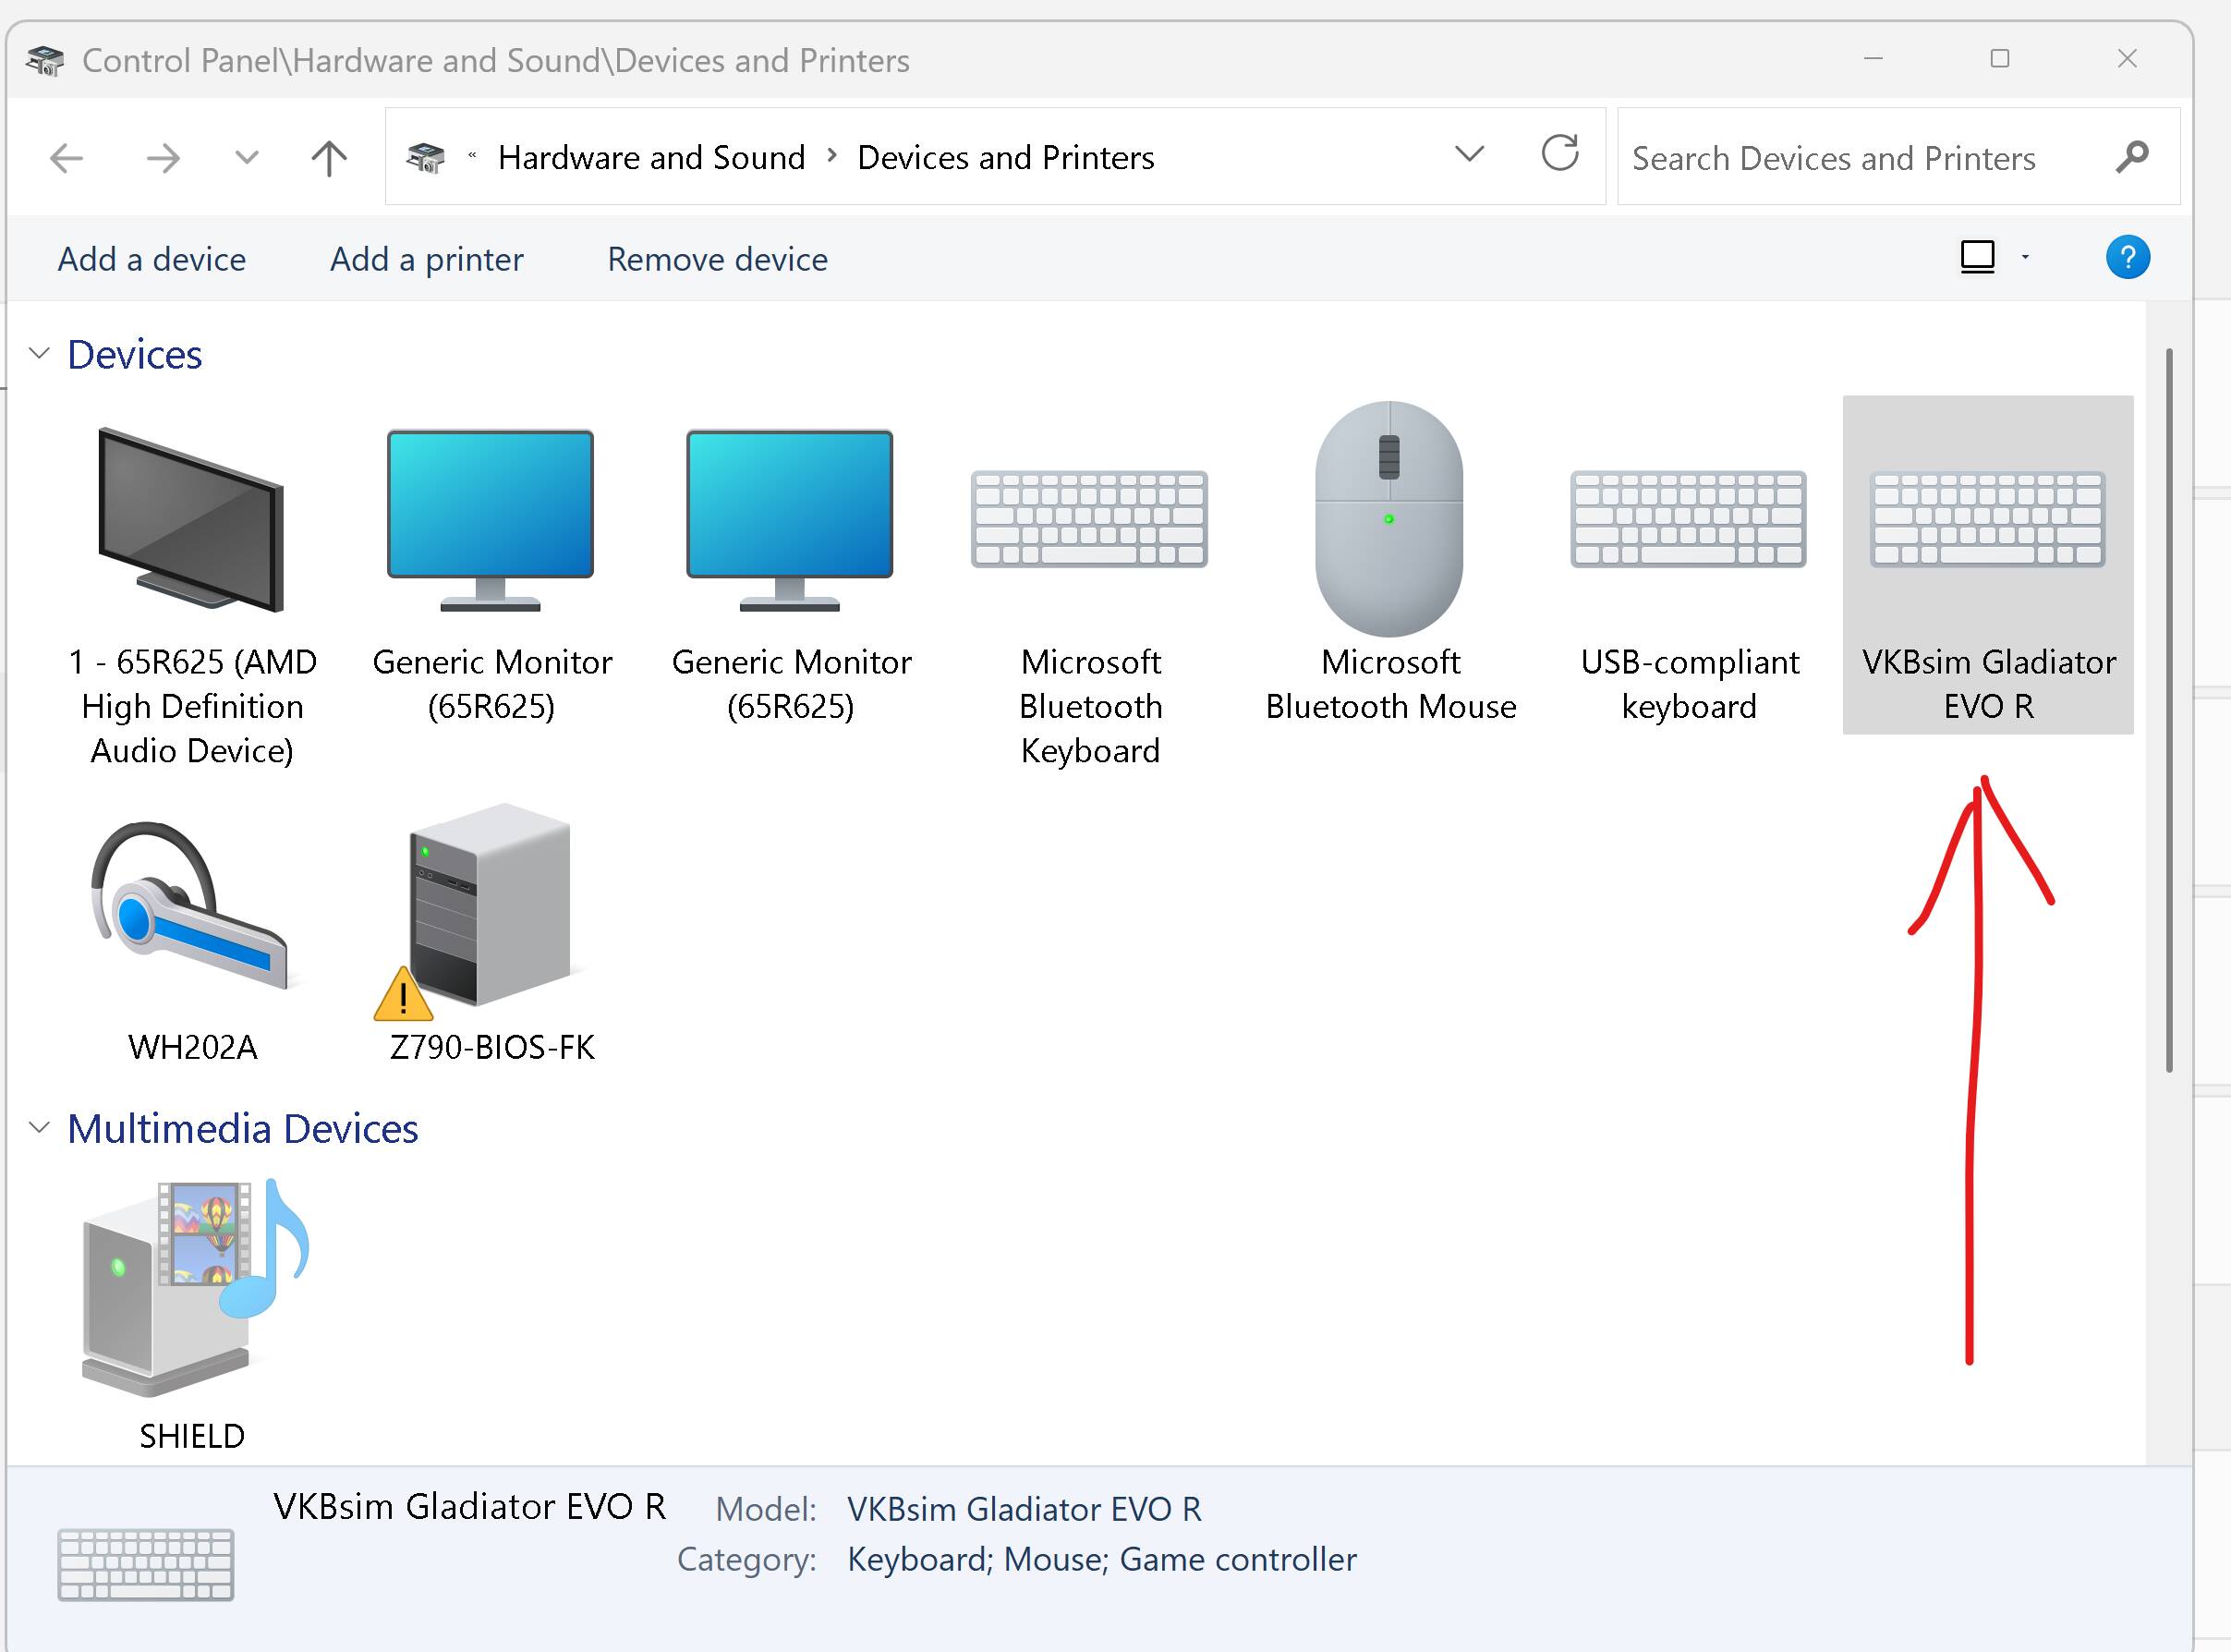Viewport: 2231px width, 1652px height.
Task: Maximize the Devices and Printers window
Action: (x=2000, y=59)
